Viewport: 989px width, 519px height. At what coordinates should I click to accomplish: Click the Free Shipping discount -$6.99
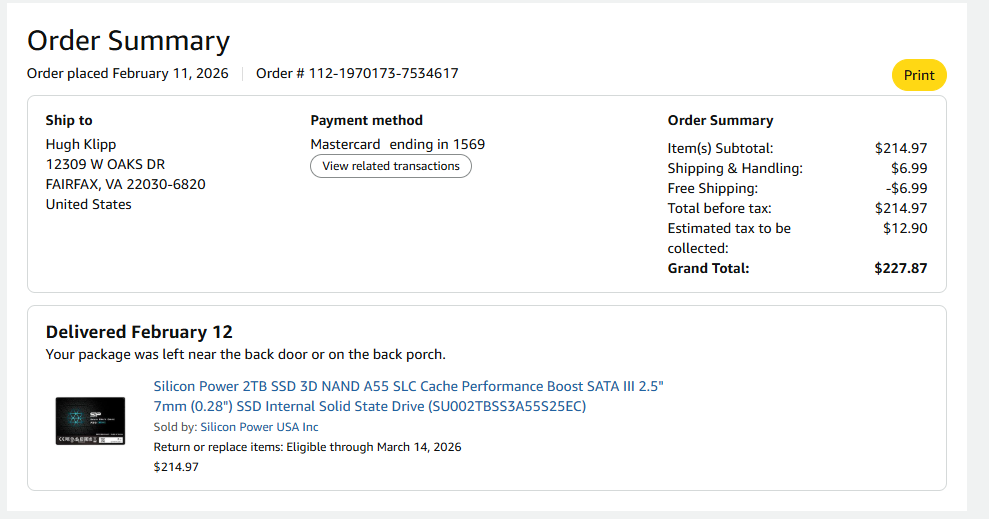point(906,188)
